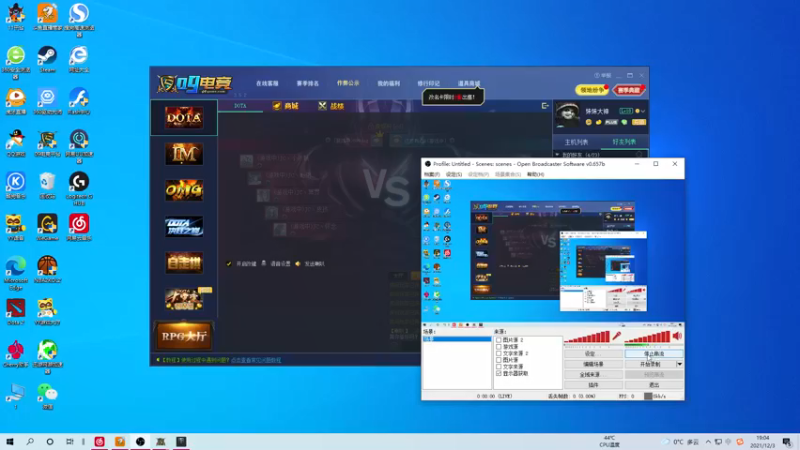
Task: Open Logitech G HUB desktop shortcut
Action: 79,188
